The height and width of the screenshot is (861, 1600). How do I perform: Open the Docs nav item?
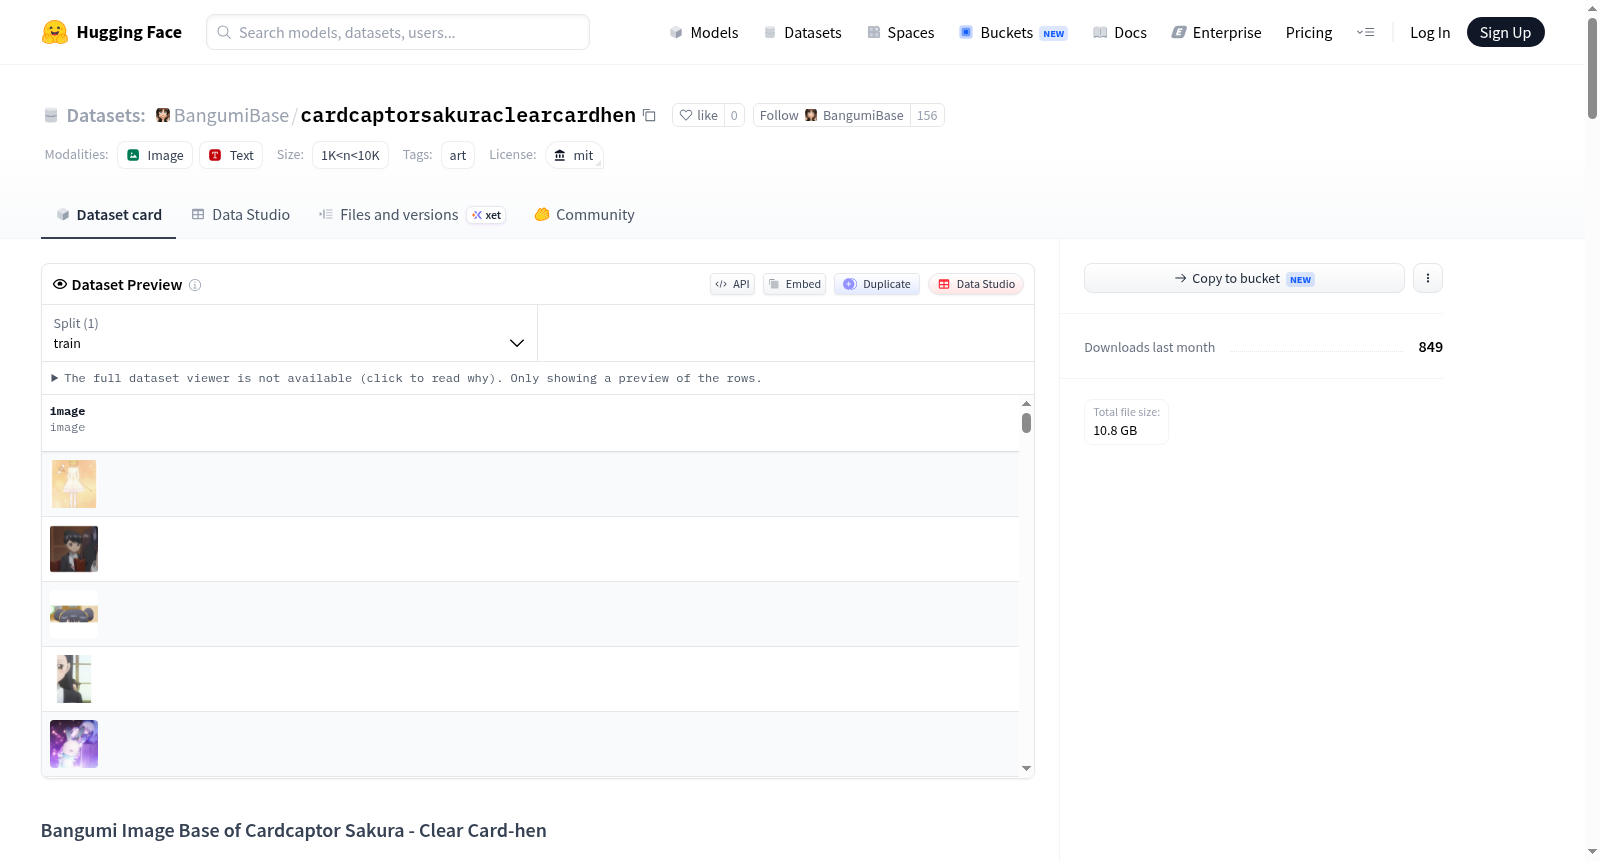(1120, 32)
